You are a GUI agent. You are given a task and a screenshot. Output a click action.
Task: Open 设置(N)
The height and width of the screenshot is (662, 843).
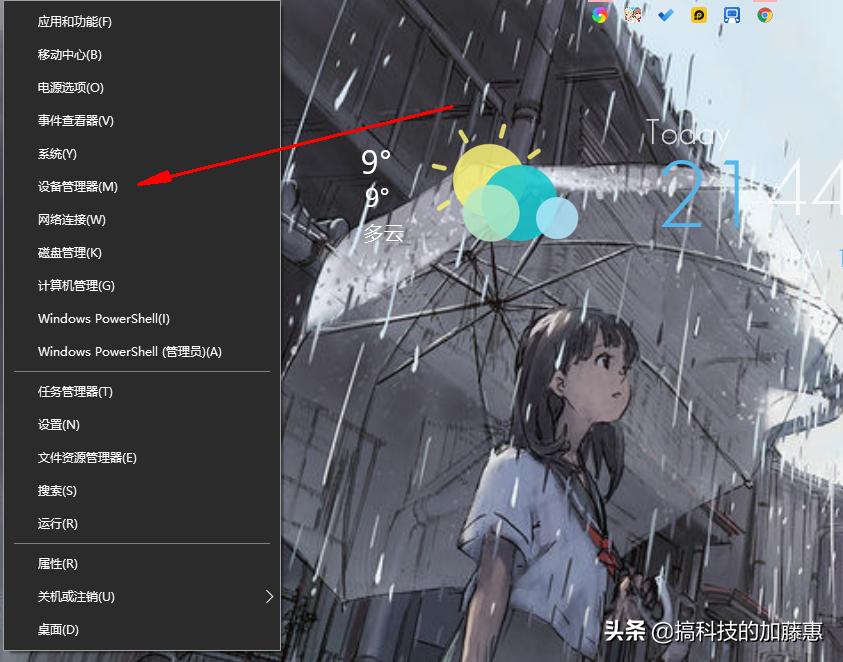point(142,424)
